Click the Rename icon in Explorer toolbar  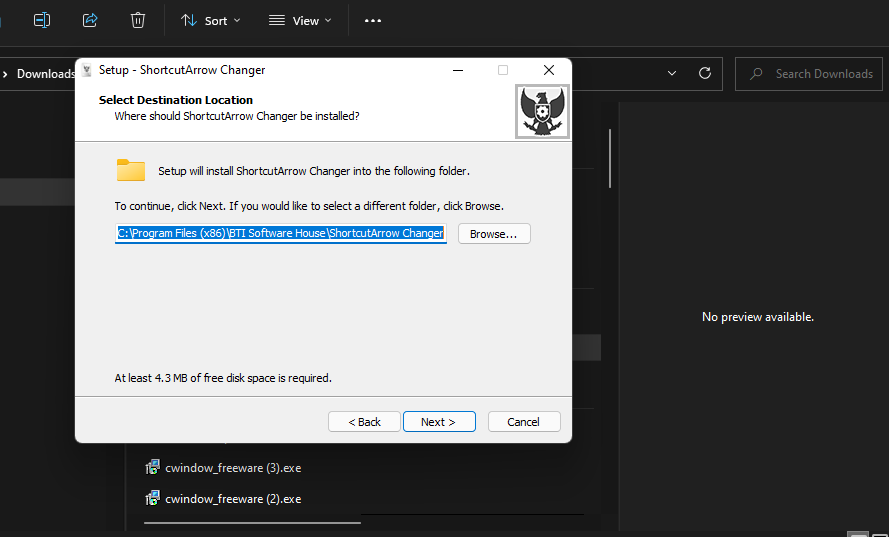(42, 20)
